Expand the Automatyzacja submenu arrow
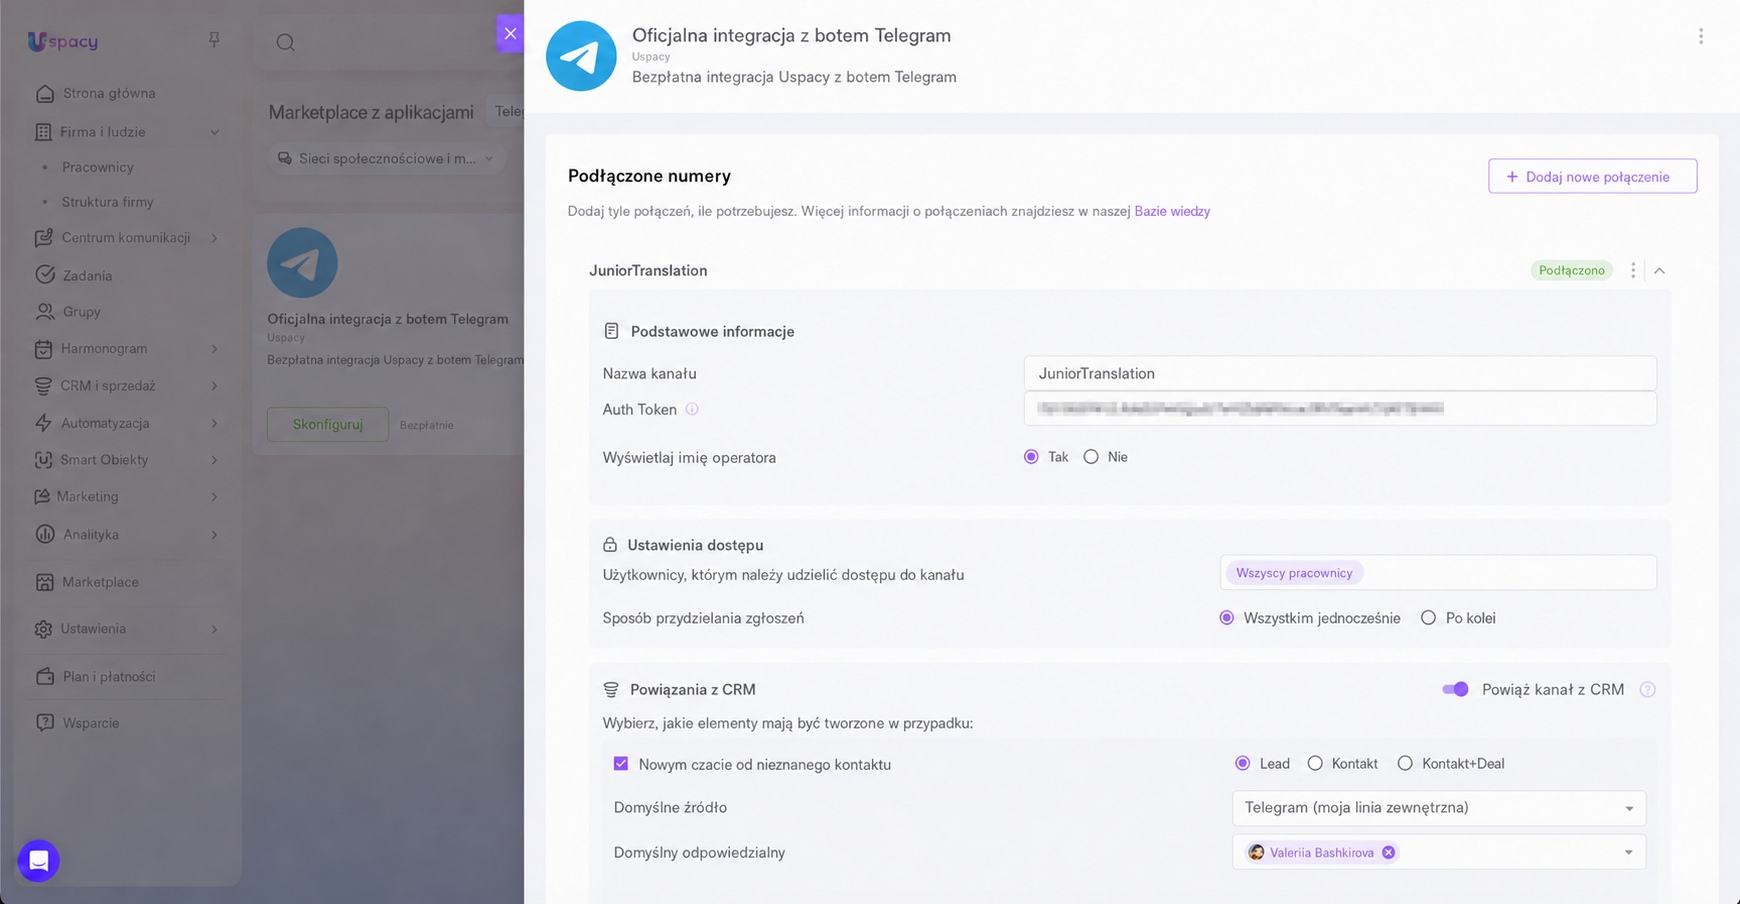Viewport: 1740px width, 904px height. pyautogui.click(x=214, y=423)
